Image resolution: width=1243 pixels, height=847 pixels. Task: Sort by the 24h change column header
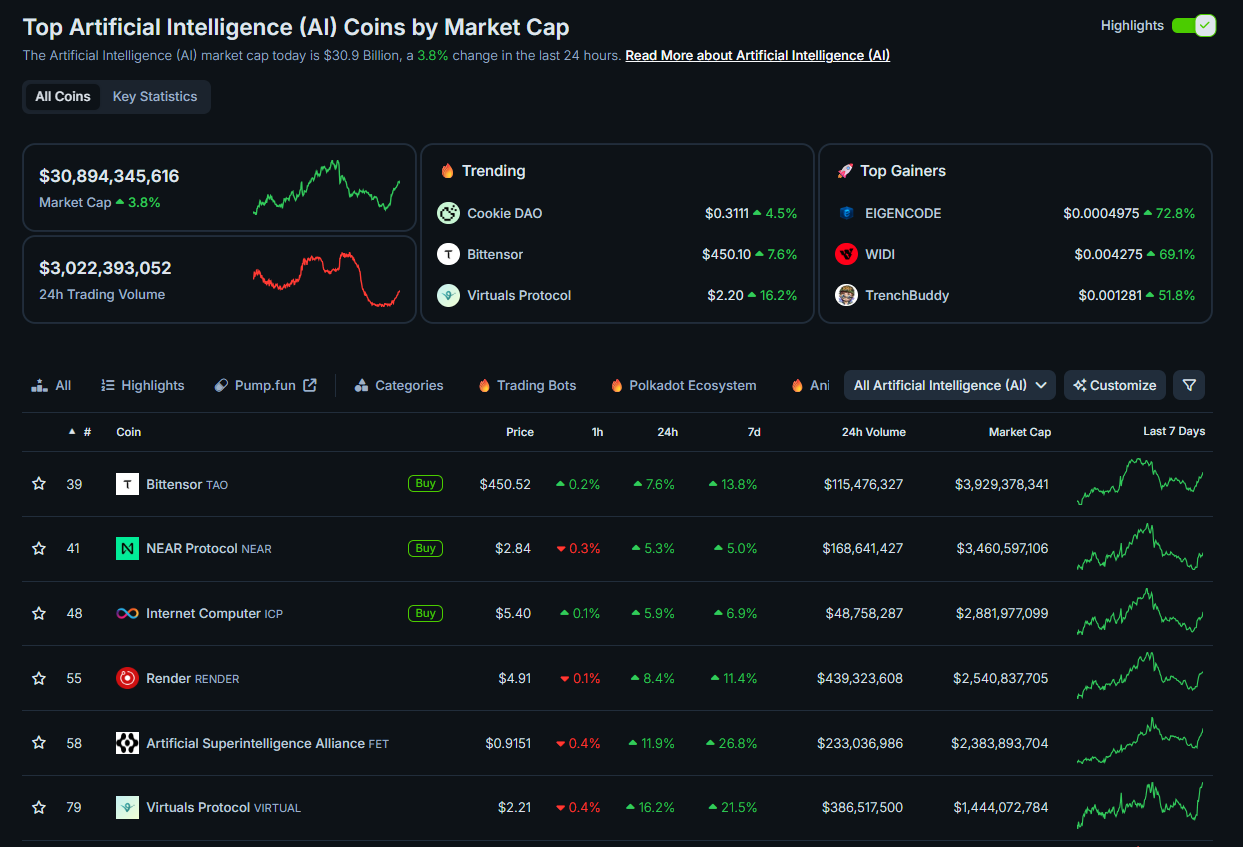[668, 432]
